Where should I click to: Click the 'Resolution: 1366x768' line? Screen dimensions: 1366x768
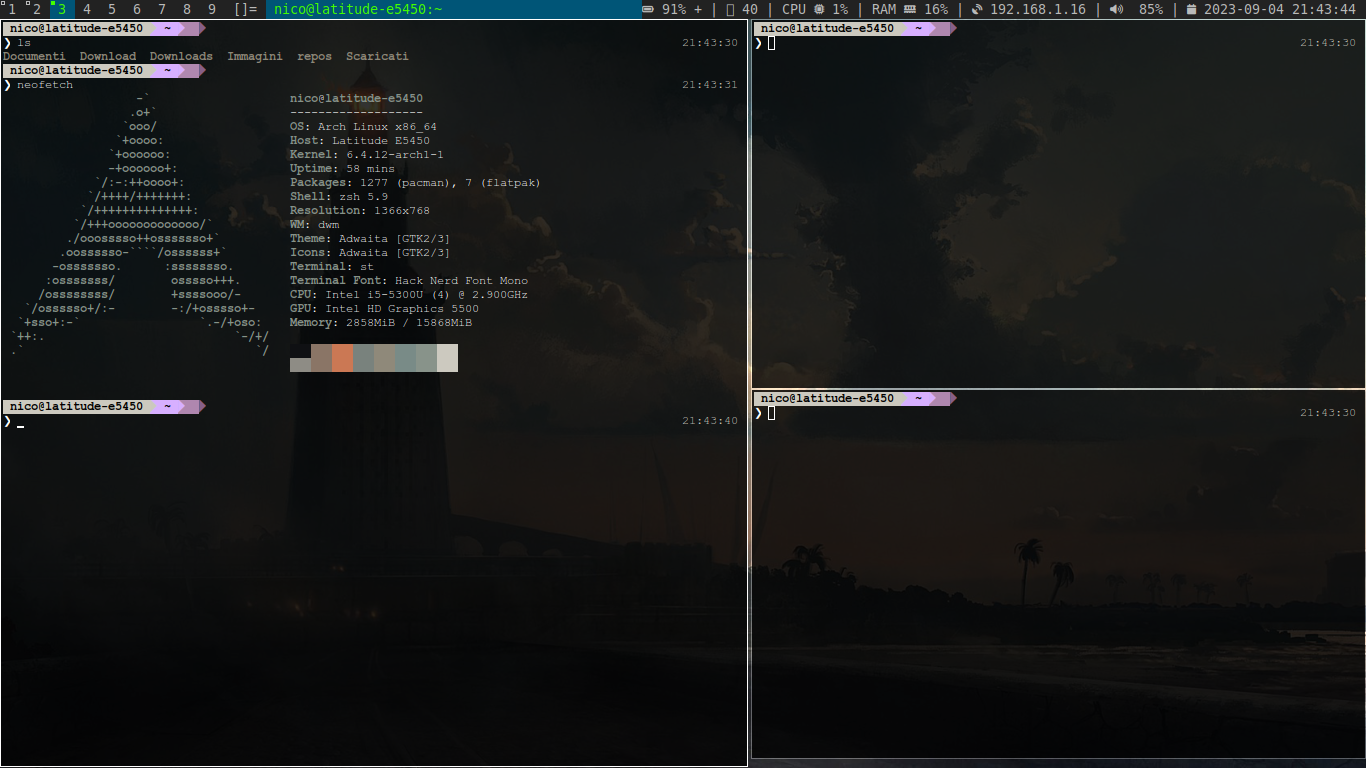pos(360,211)
